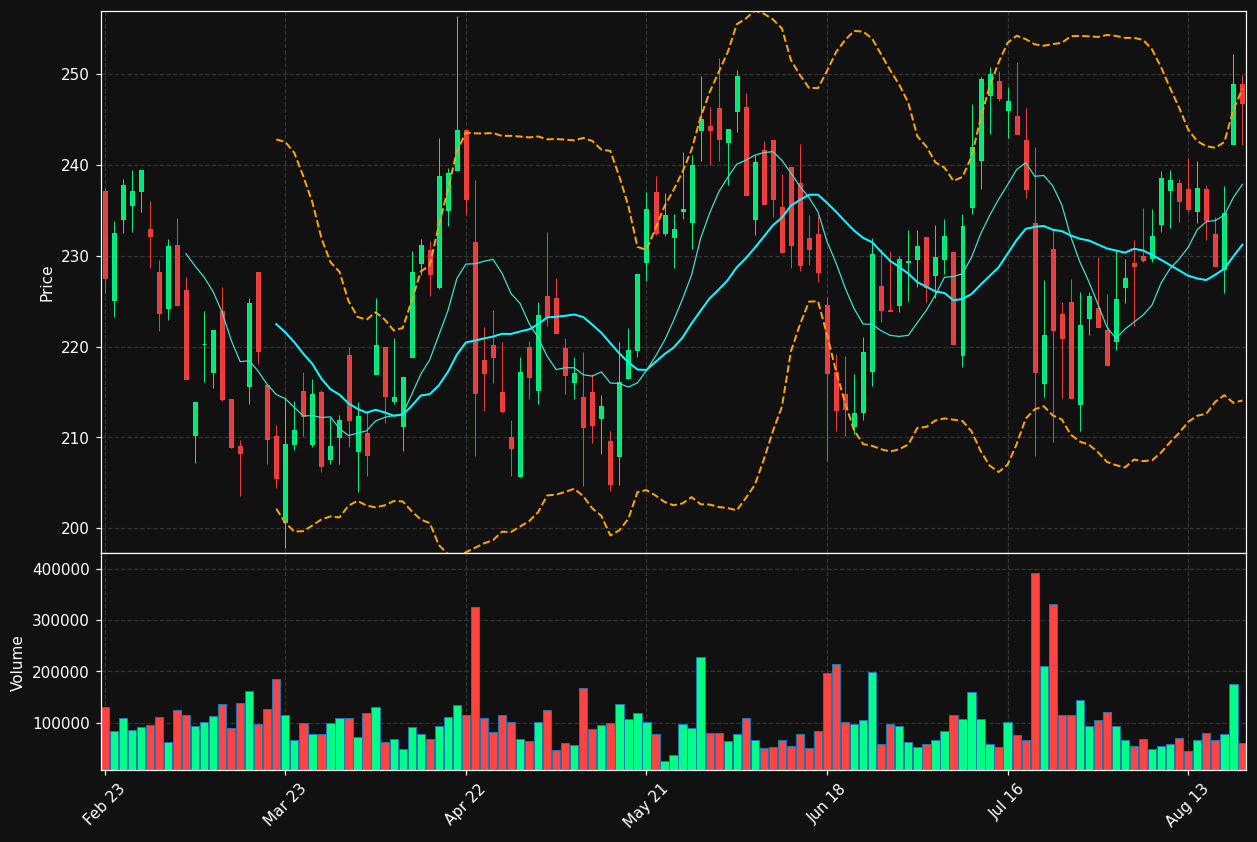The image size is (1257, 842).
Task: Click the 'Volume' axis title
Action: point(18,663)
